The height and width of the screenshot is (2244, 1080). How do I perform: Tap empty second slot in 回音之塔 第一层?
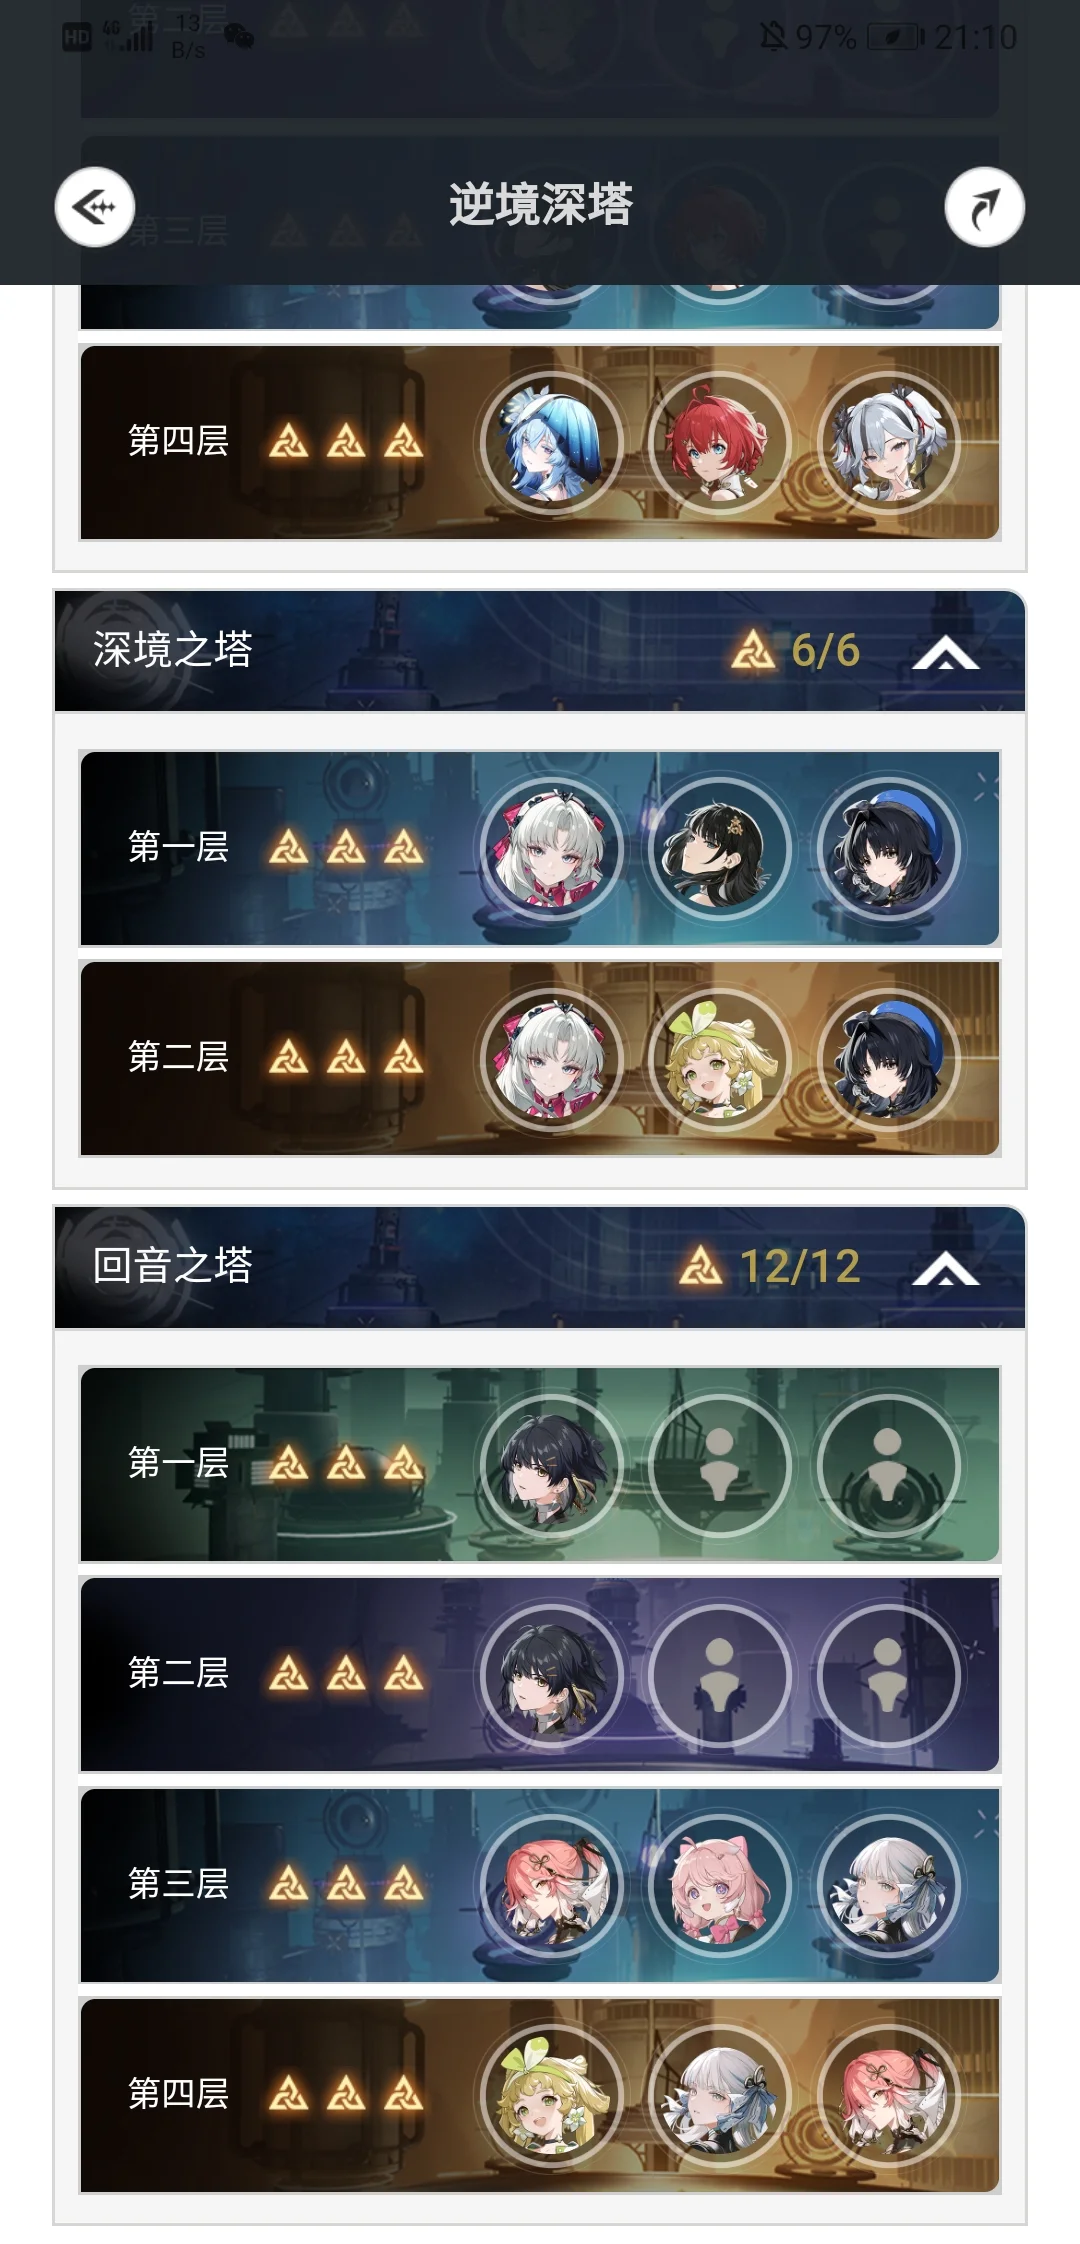click(720, 1466)
